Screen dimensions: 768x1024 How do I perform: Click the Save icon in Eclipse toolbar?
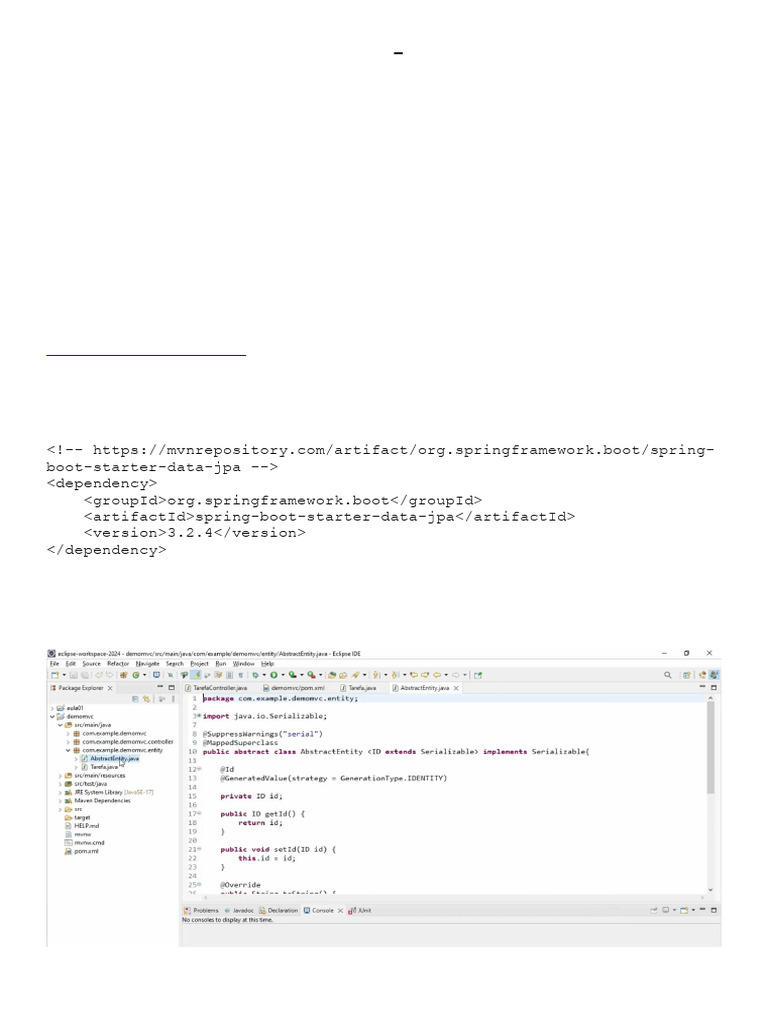coord(73,675)
